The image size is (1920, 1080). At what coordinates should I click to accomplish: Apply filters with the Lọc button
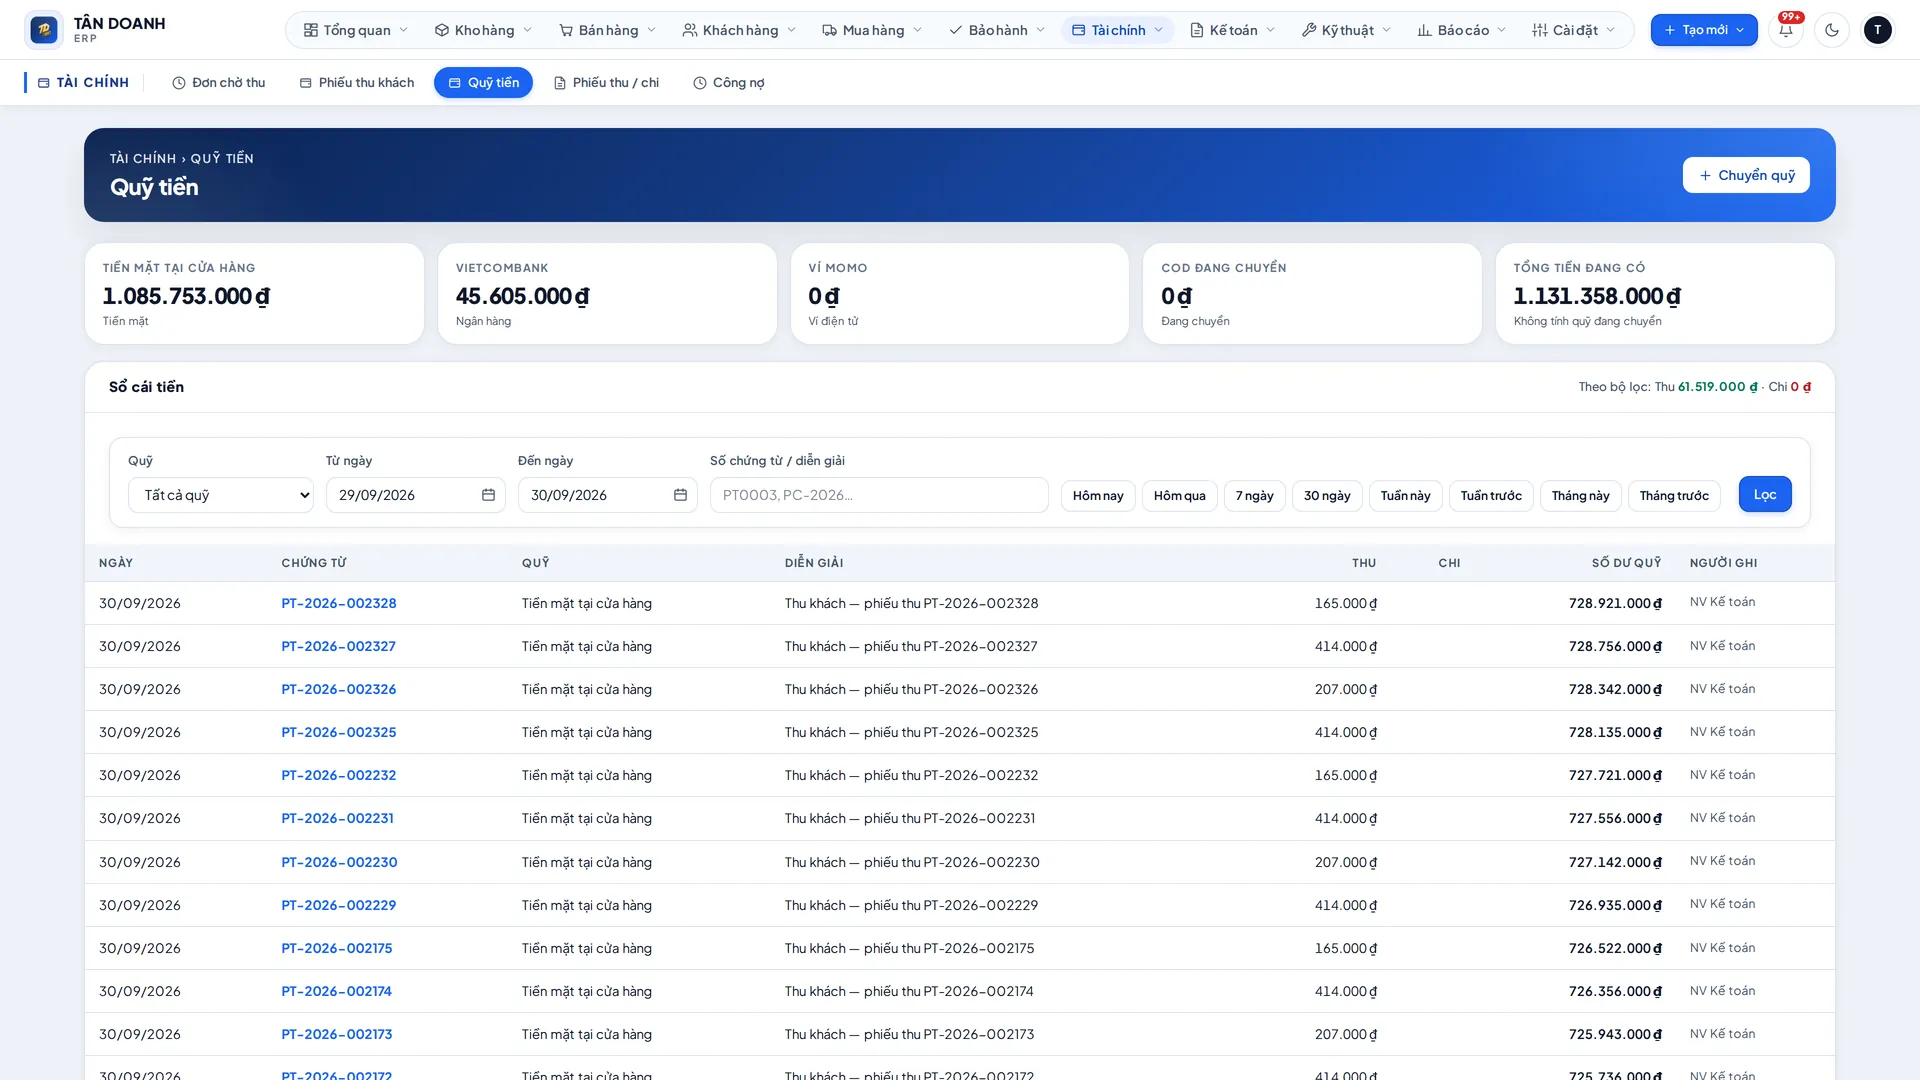tap(1764, 494)
